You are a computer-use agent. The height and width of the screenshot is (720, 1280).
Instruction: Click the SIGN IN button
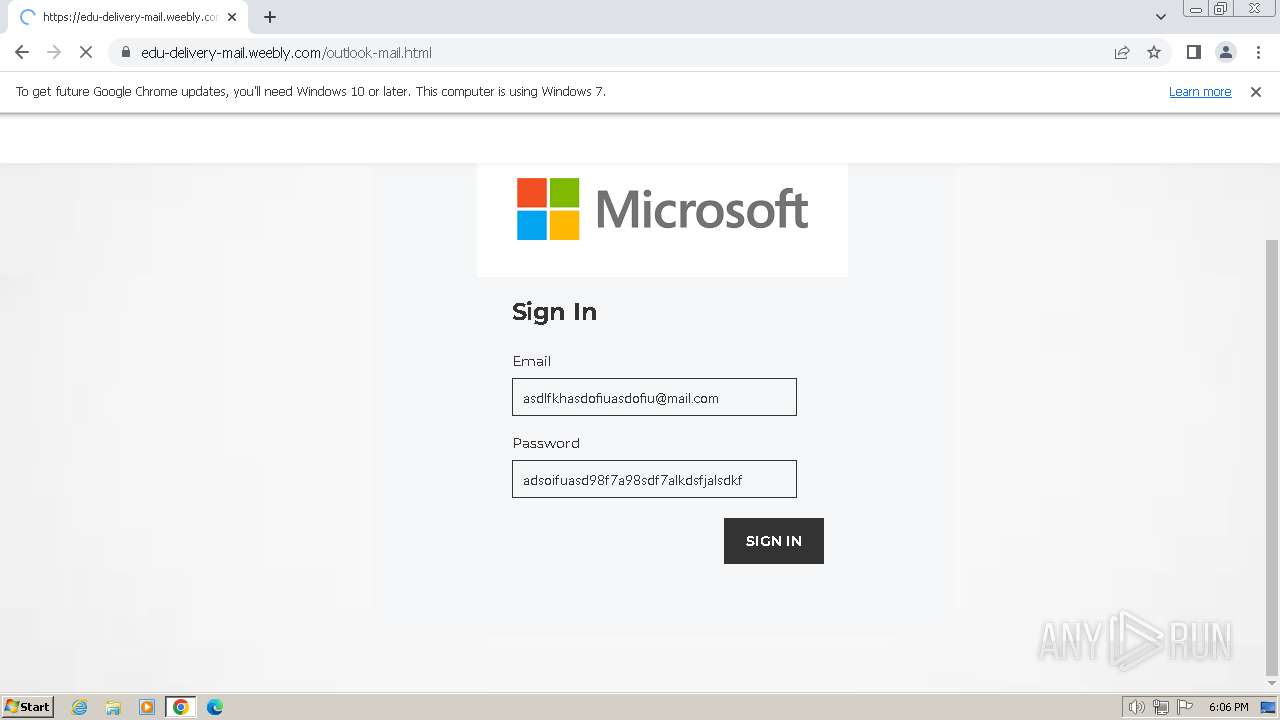click(774, 541)
